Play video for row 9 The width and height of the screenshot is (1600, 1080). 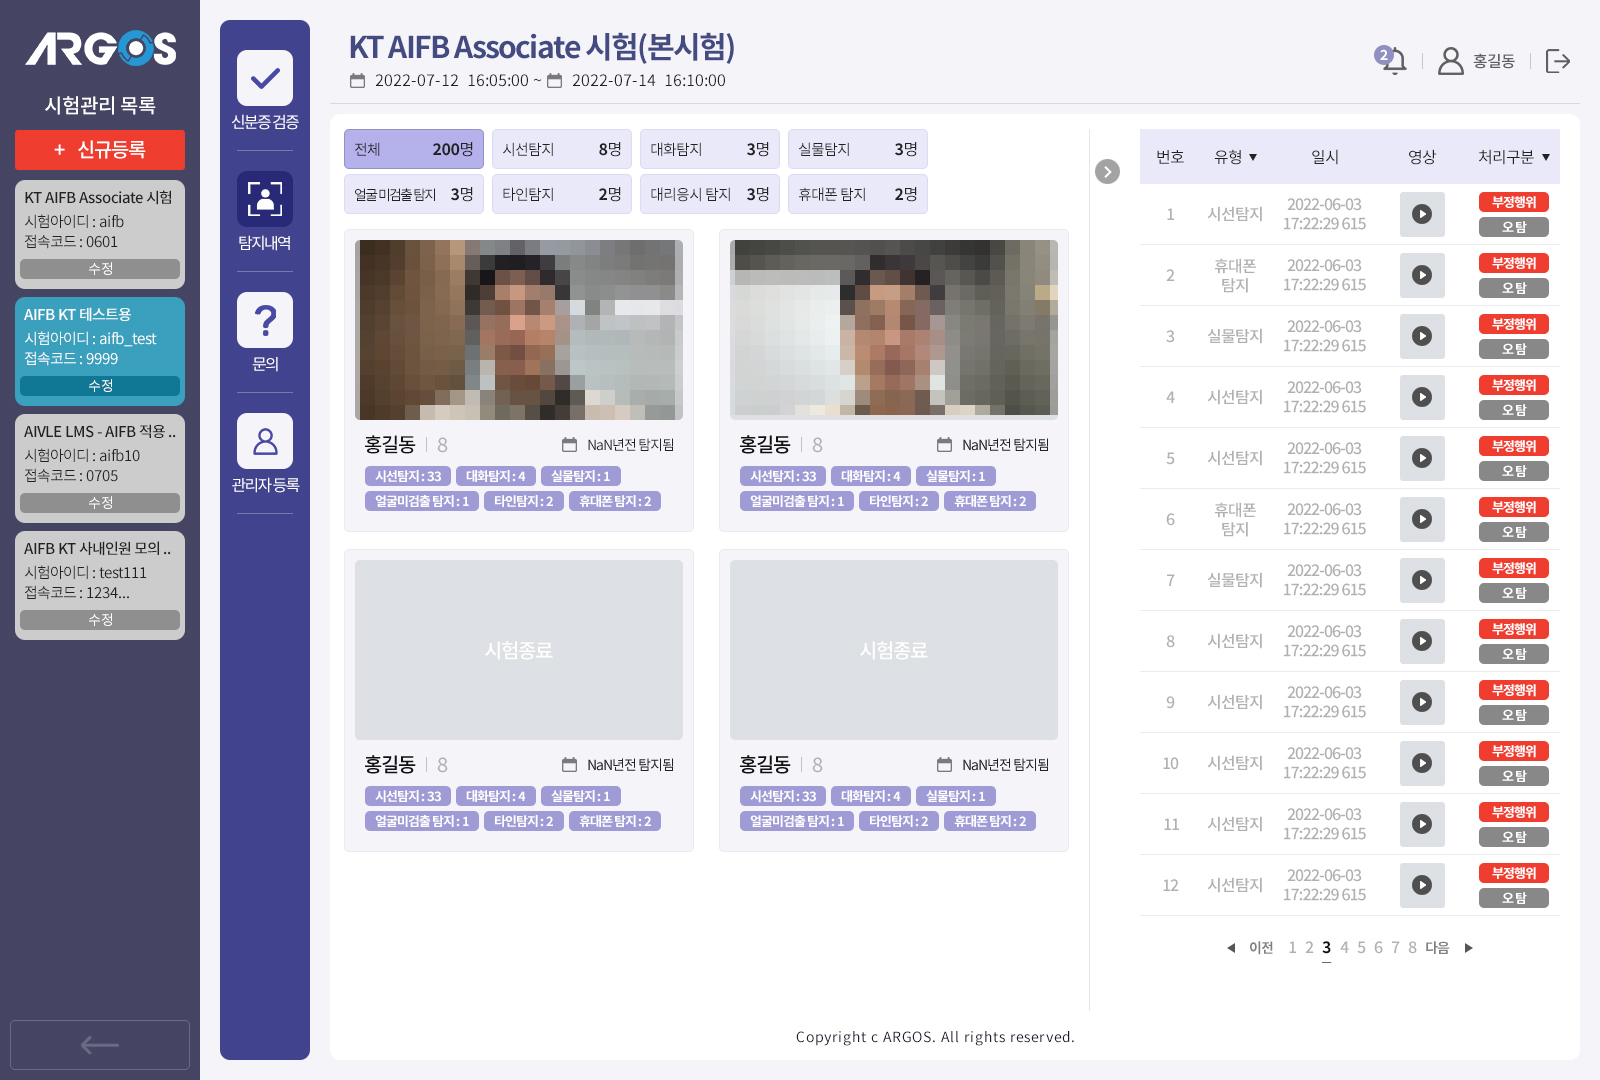(1422, 702)
